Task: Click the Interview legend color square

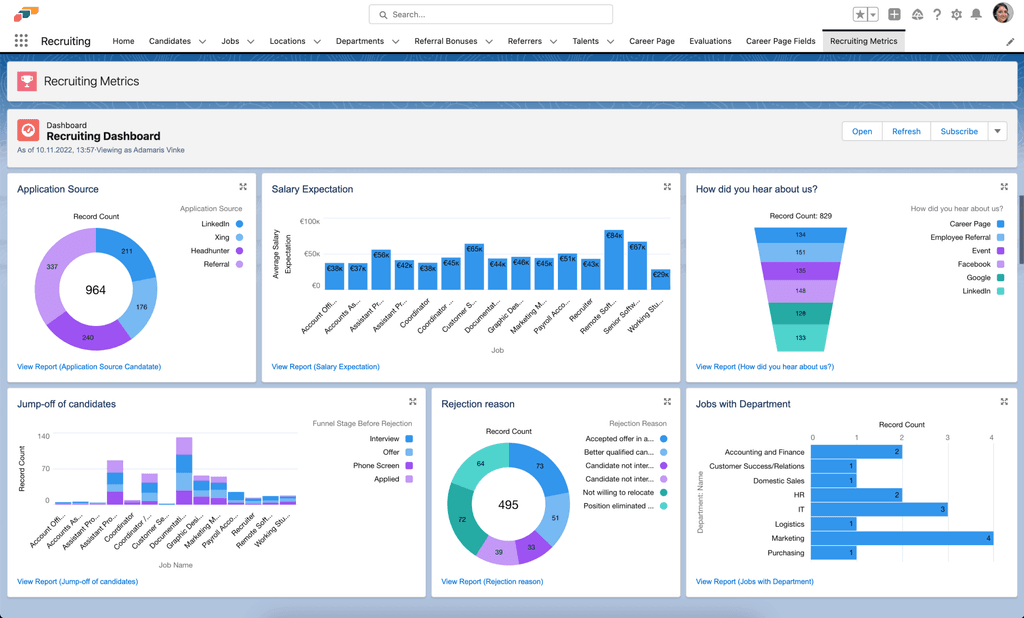Action: 409,439
